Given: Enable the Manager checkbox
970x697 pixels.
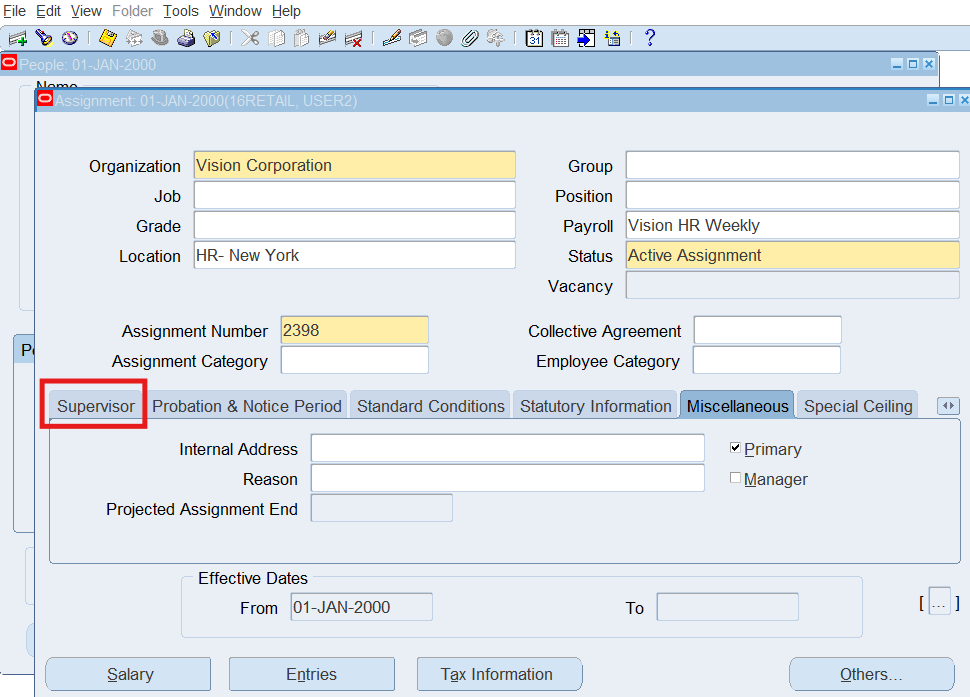Looking at the screenshot, I should pyautogui.click(x=736, y=478).
